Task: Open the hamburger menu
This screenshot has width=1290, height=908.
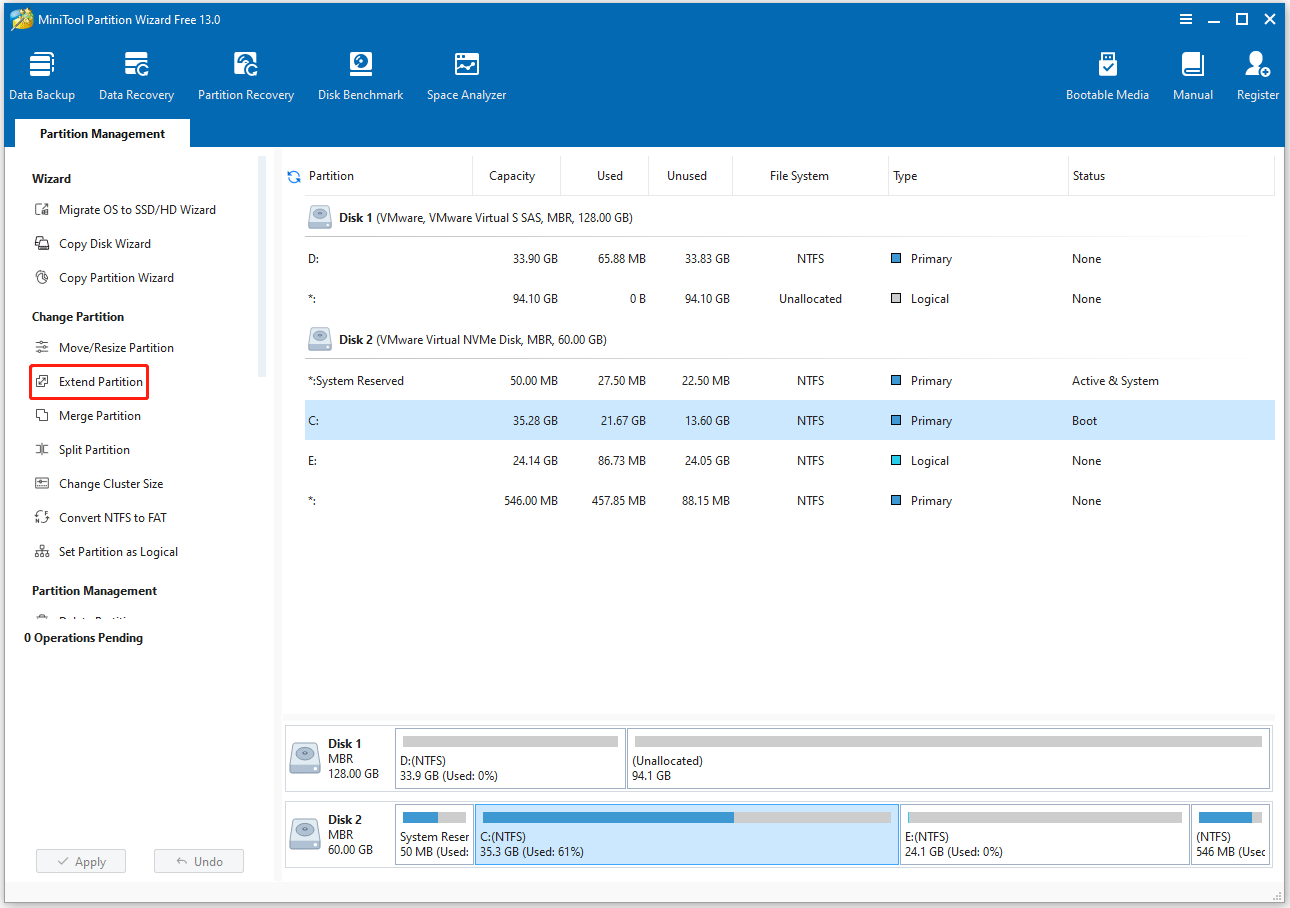Action: click(x=1186, y=19)
